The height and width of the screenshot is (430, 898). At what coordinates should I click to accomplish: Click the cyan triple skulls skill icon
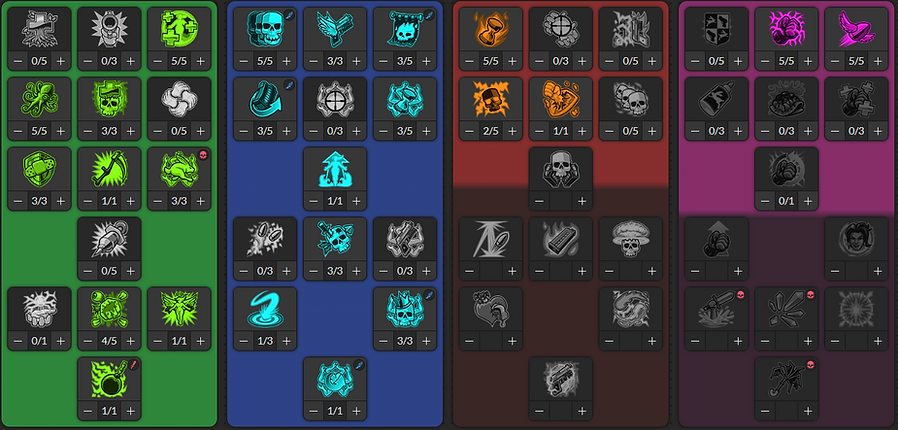(265, 30)
